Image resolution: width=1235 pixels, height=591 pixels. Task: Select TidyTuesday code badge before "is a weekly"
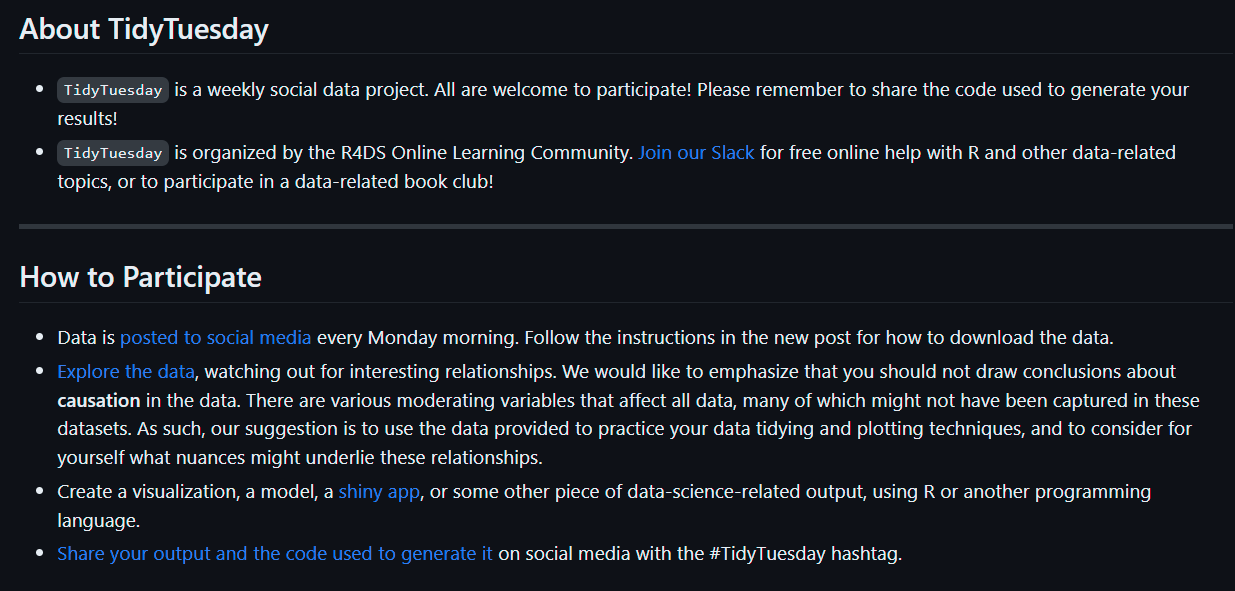click(x=113, y=90)
